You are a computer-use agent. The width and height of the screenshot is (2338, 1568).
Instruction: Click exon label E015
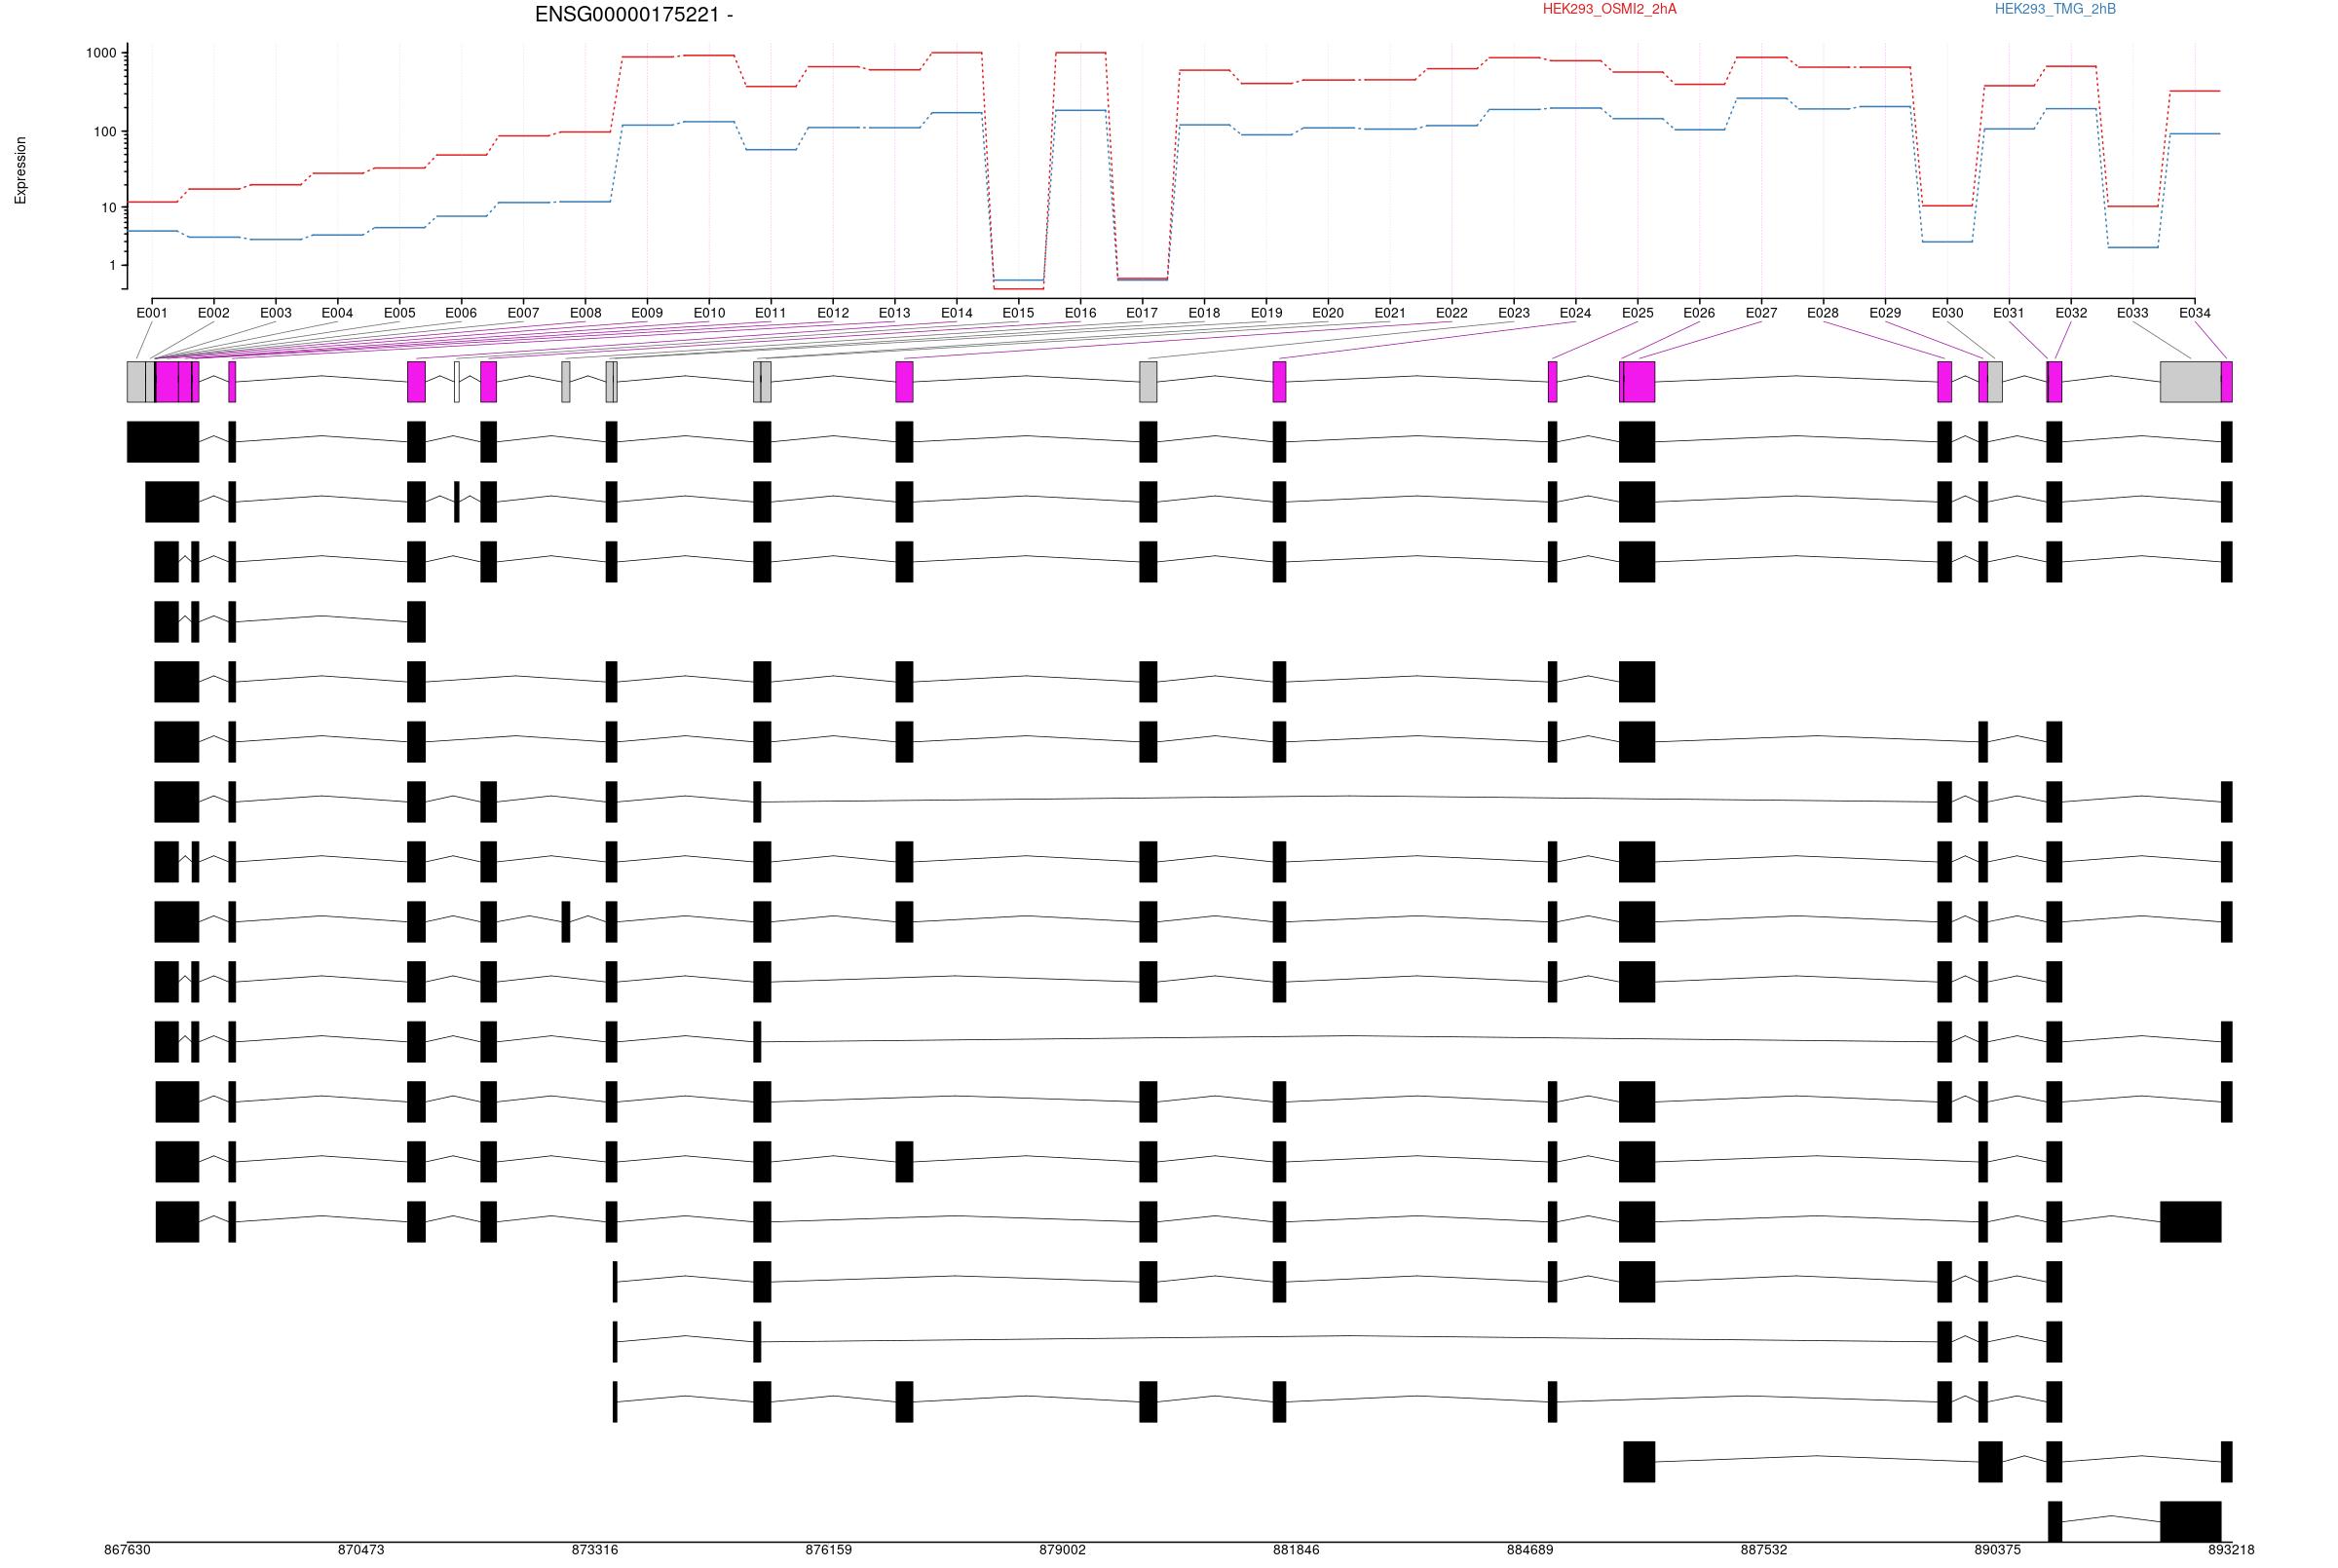(x=1018, y=313)
